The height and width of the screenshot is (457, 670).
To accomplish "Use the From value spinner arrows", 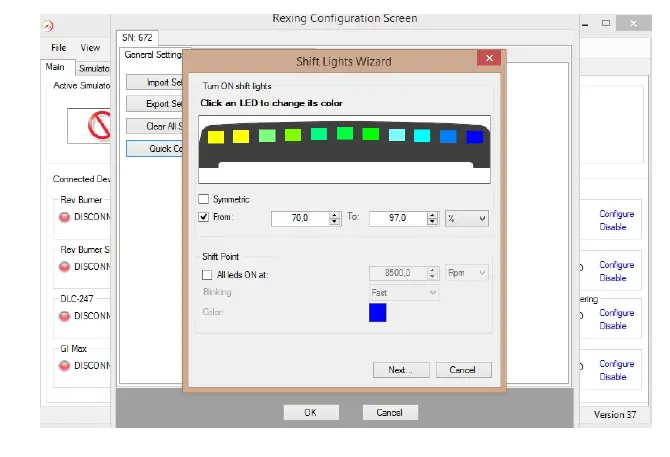I will tap(335, 218).
